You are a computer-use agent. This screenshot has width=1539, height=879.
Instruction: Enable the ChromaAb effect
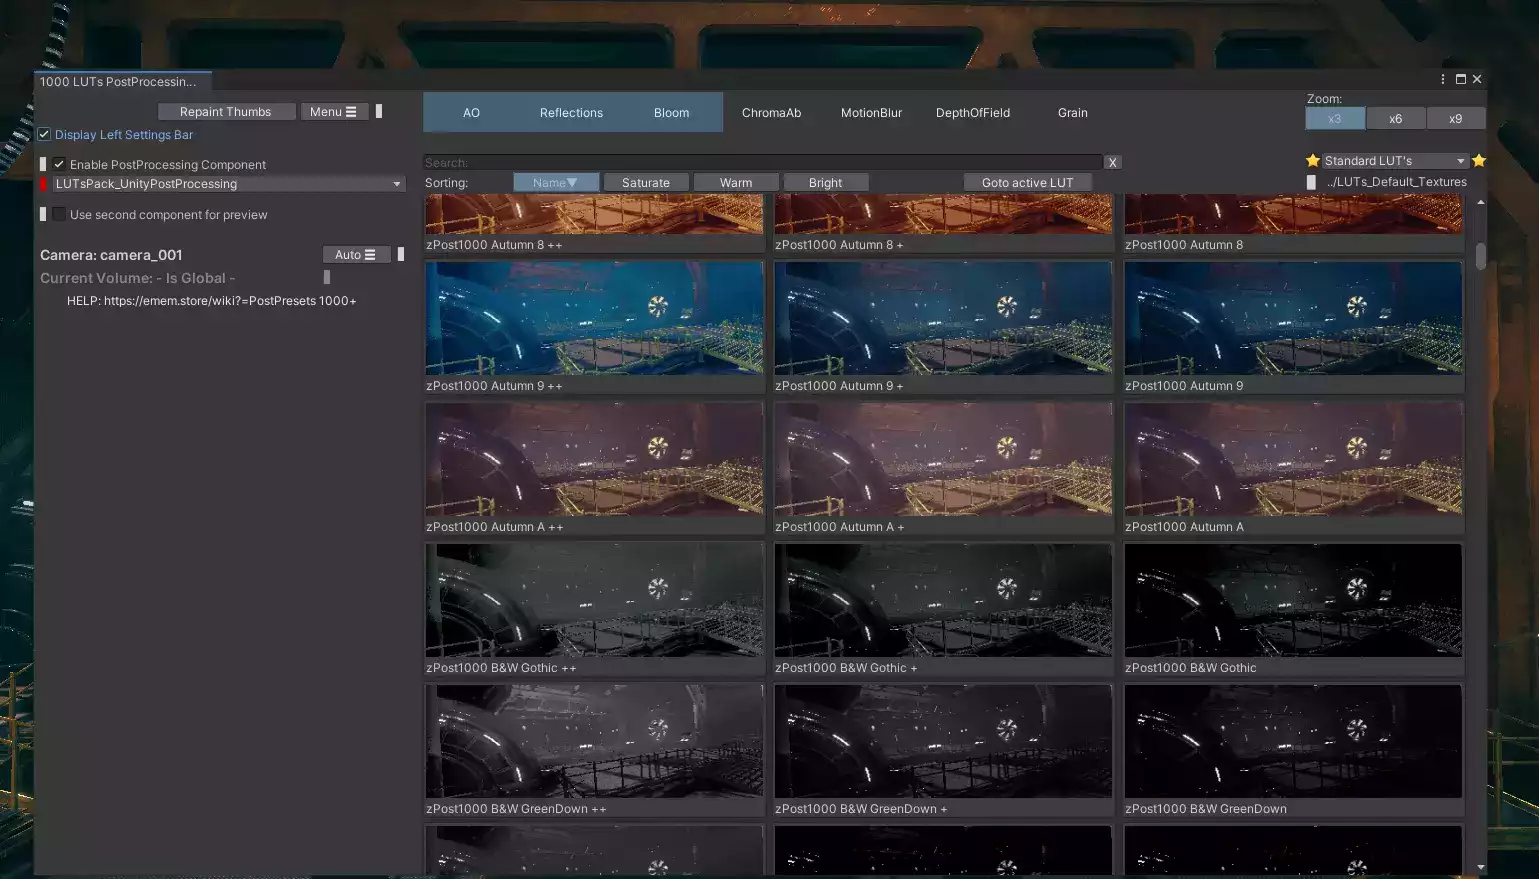pyautogui.click(x=772, y=113)
